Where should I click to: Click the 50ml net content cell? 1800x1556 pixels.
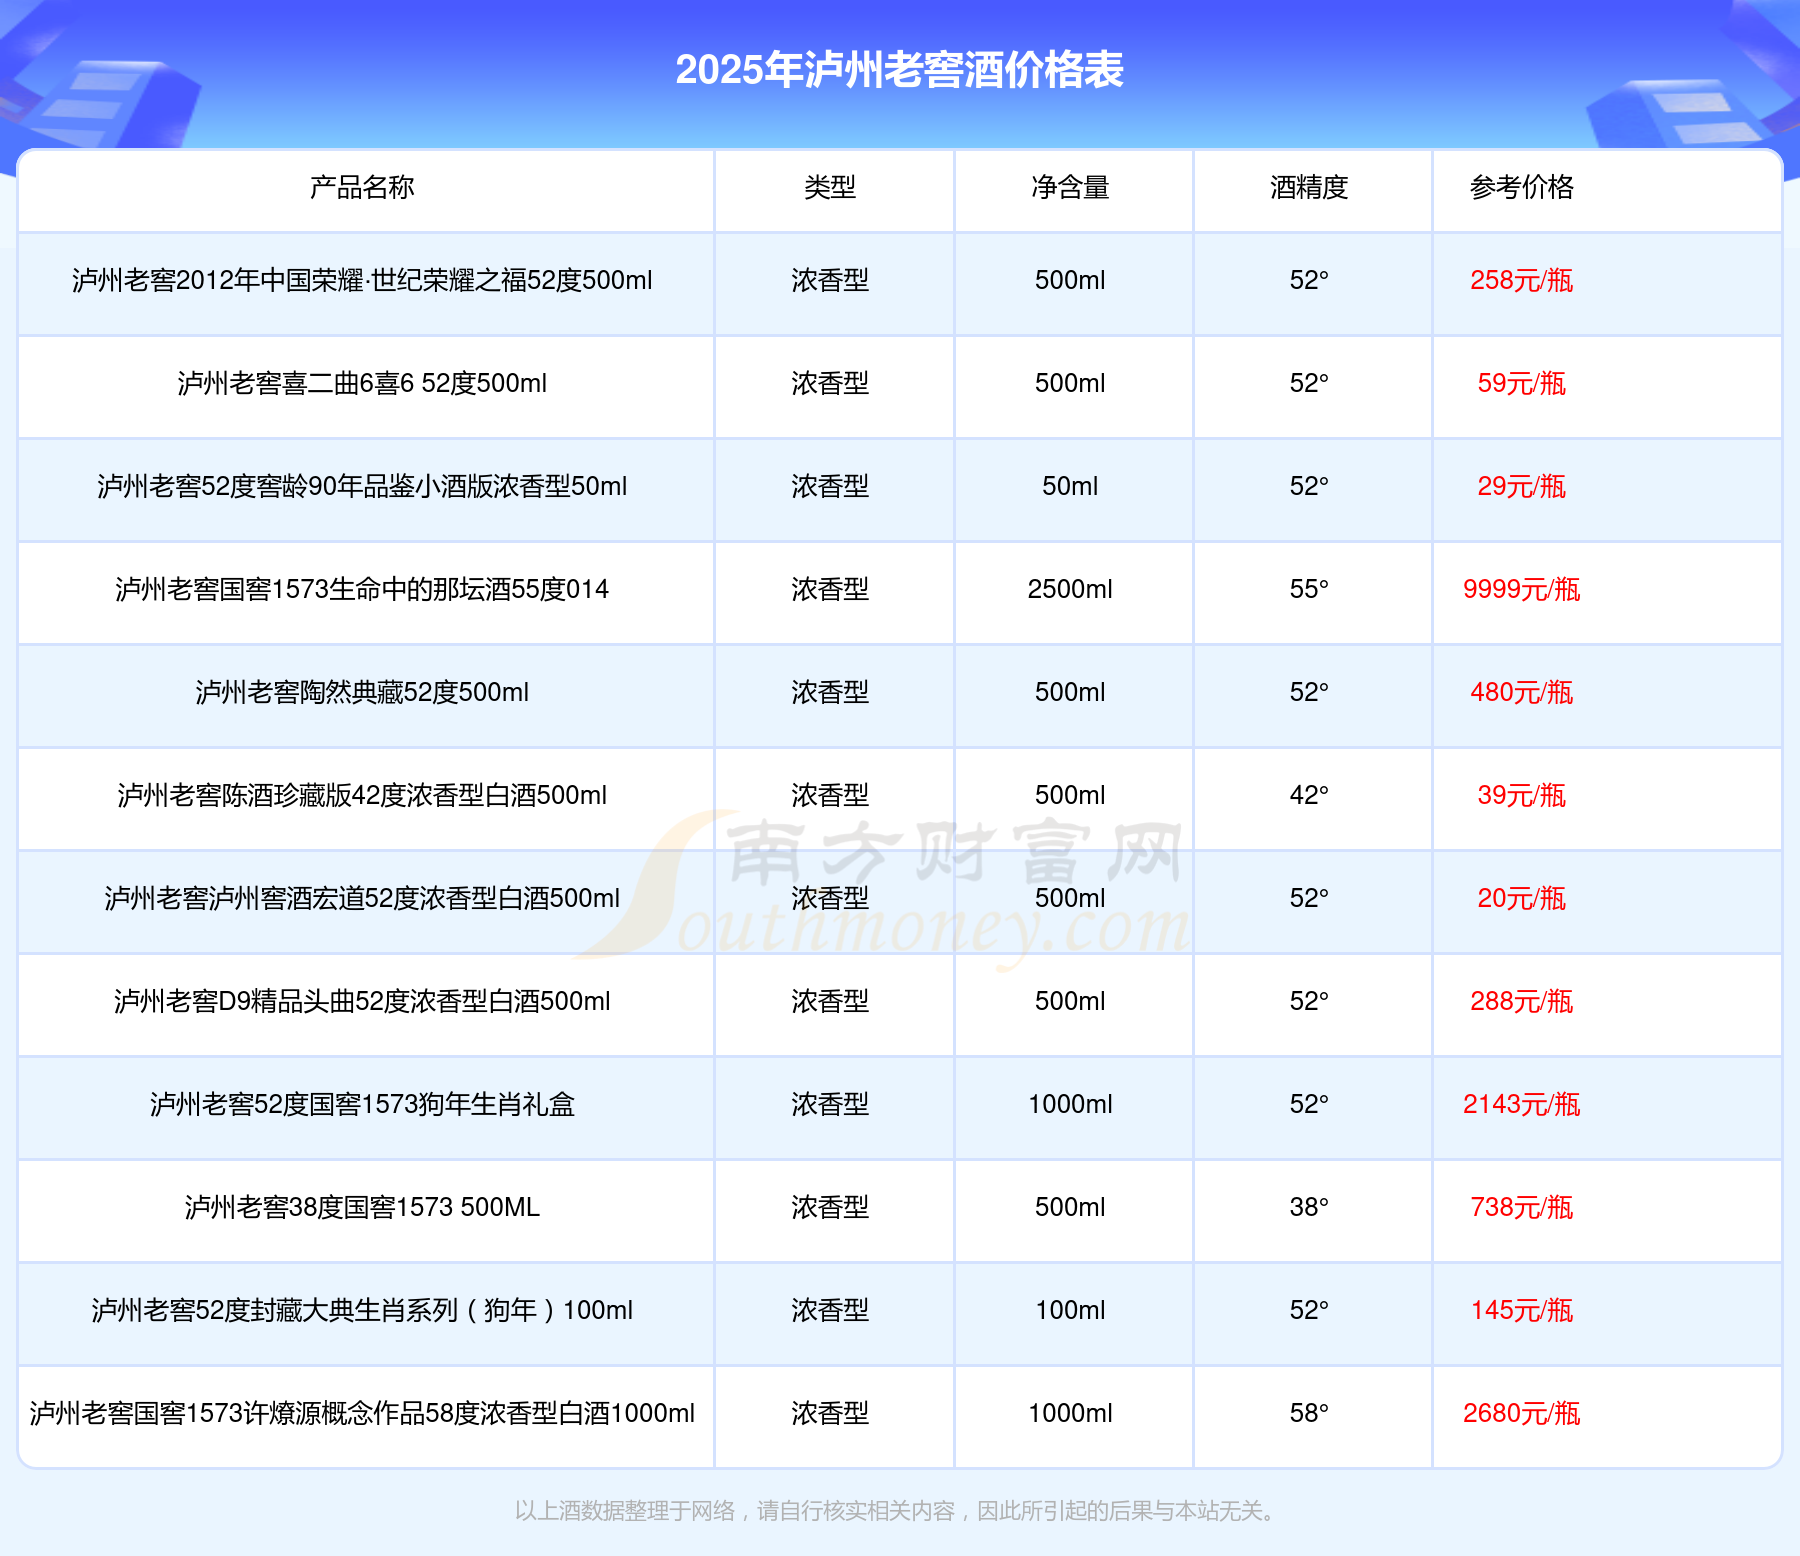(1070, 486)
